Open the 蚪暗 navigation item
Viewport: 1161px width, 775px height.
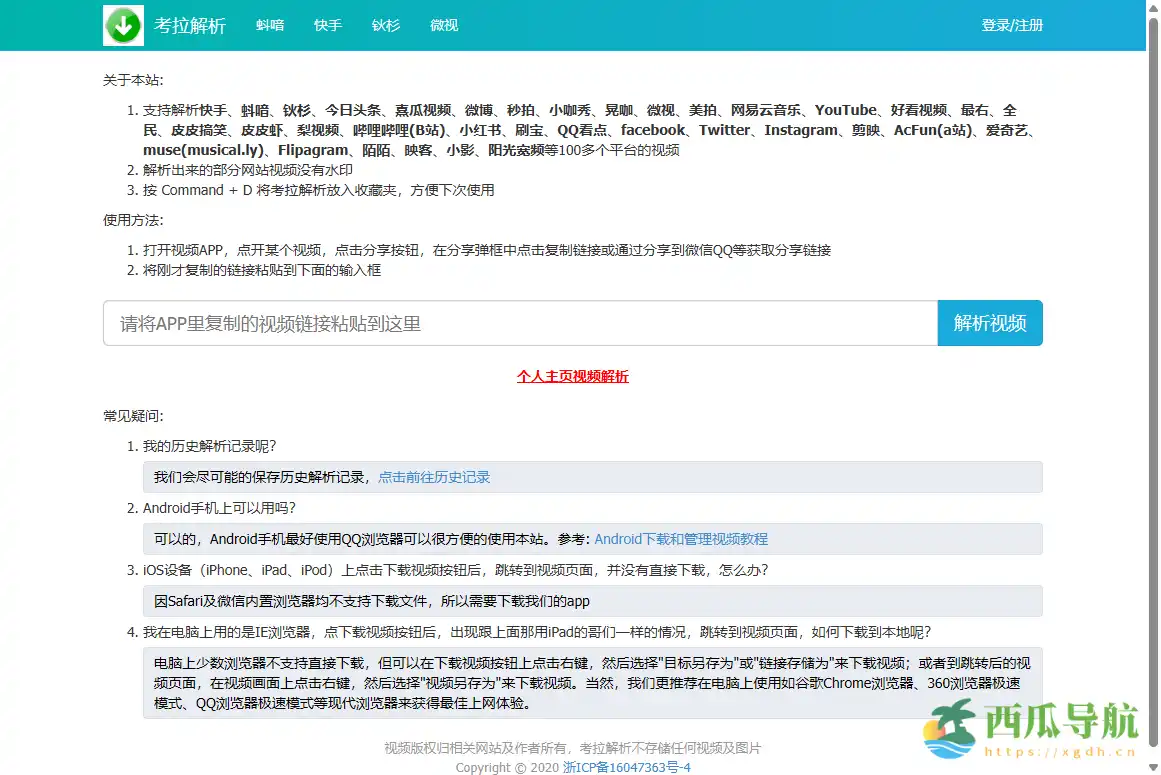coord(268,26)
